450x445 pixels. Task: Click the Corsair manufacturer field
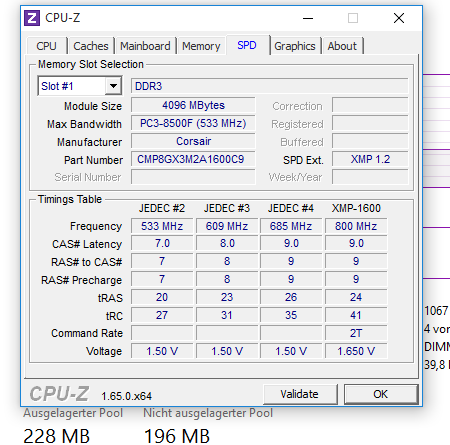coord(193,141)
